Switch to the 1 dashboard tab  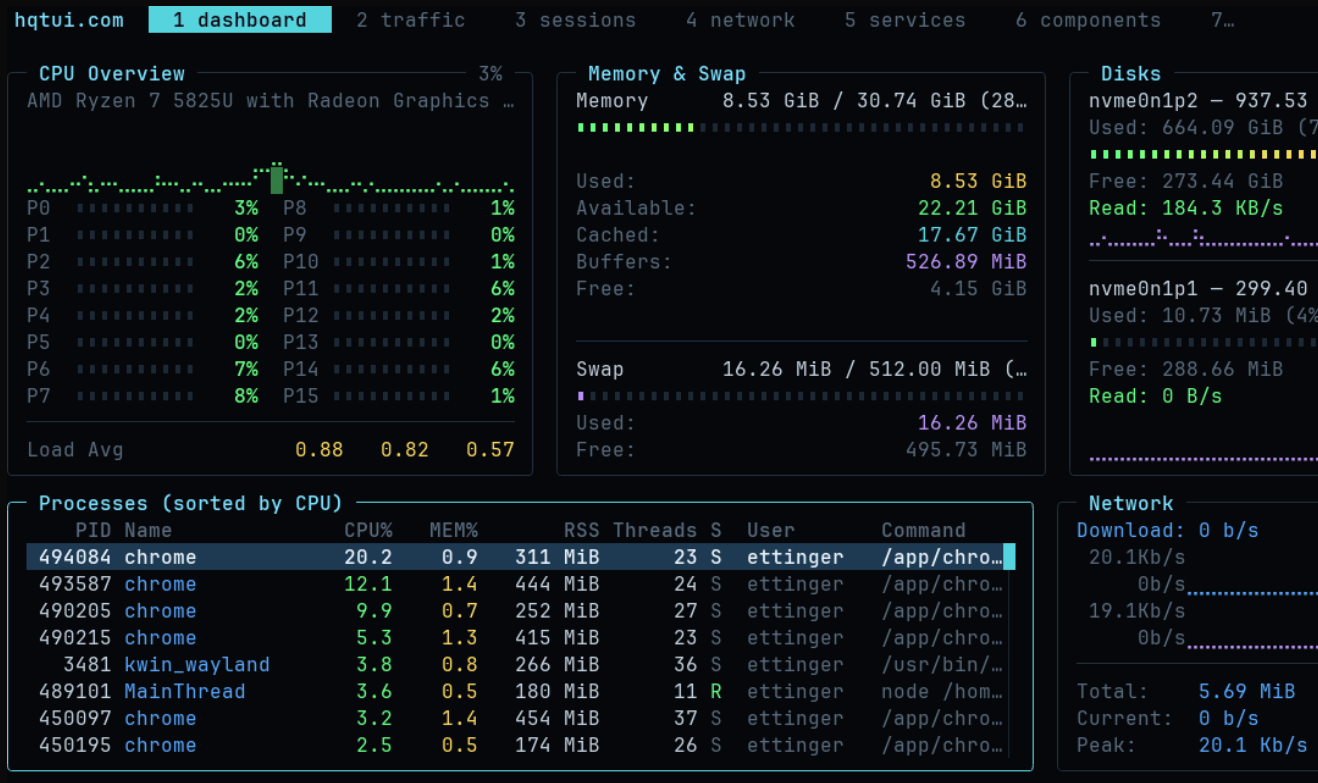pyautogui.click(x=240, y=20)
